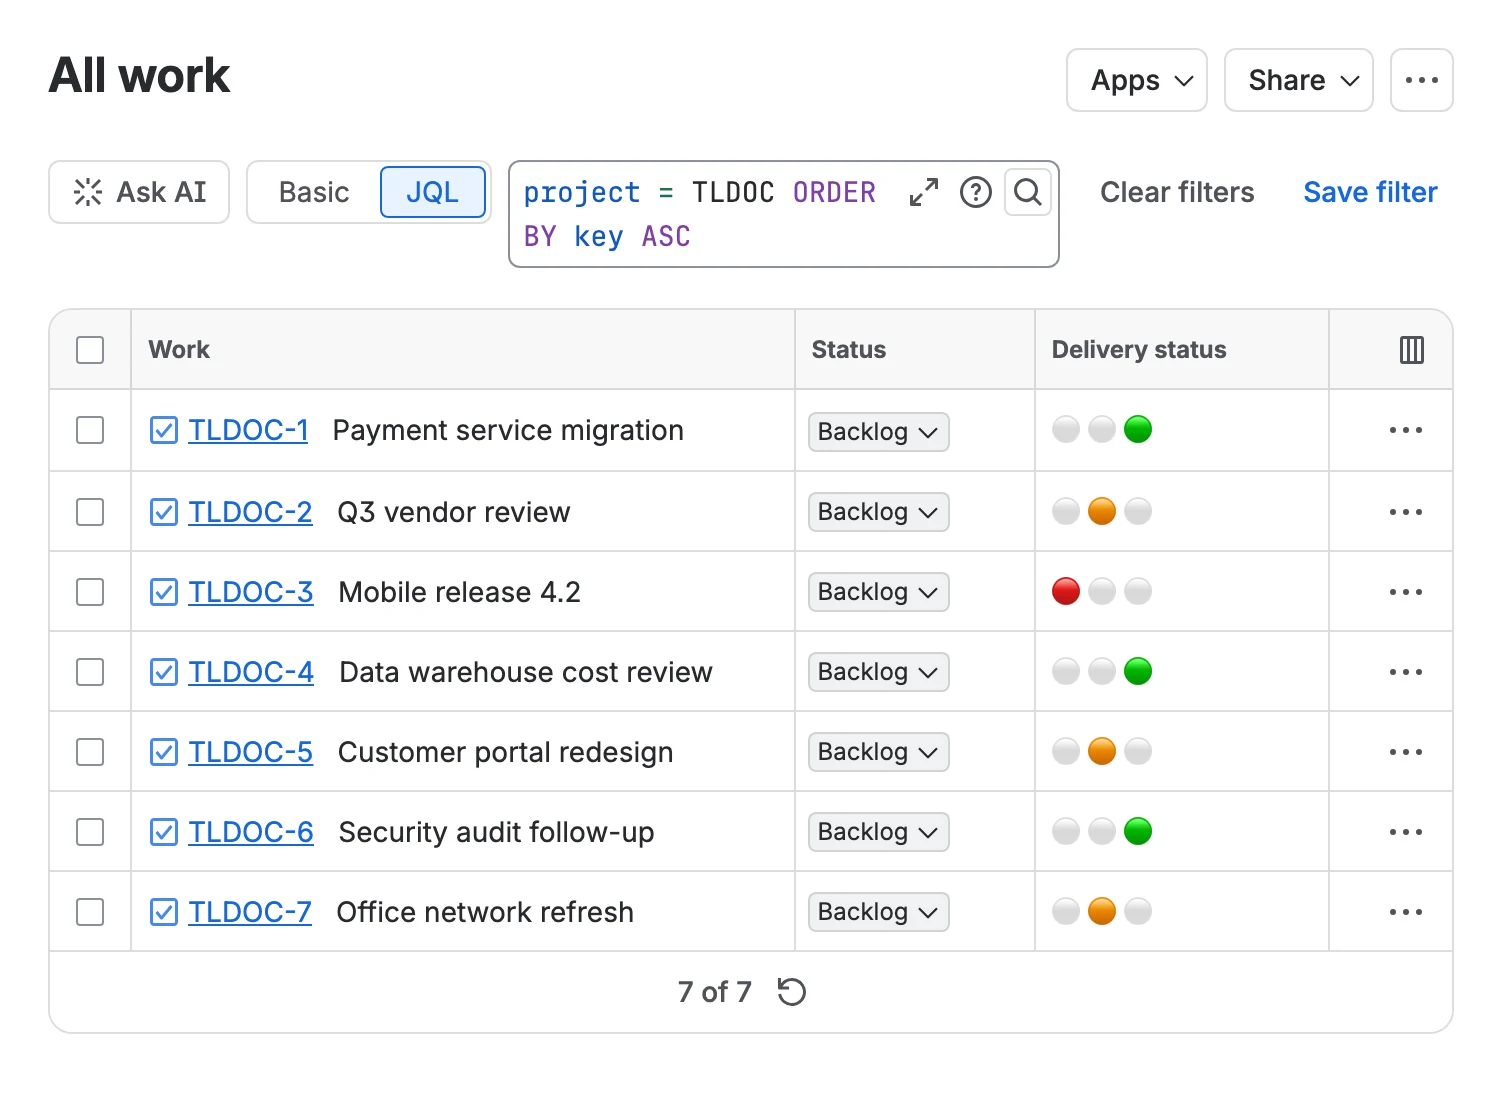Switch to JQL search mode
Viewport: 1502px width, 1120px height.
[x=433, y=192]
